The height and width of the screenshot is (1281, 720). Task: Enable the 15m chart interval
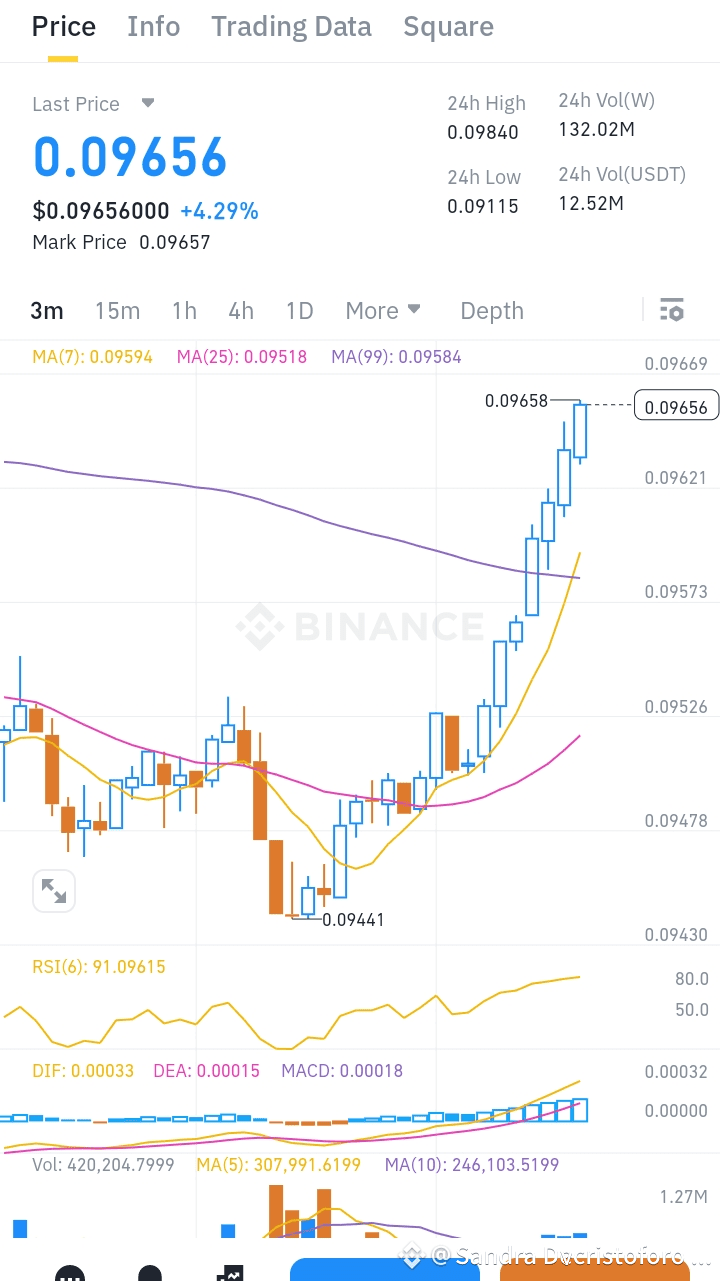coord(117,310)
